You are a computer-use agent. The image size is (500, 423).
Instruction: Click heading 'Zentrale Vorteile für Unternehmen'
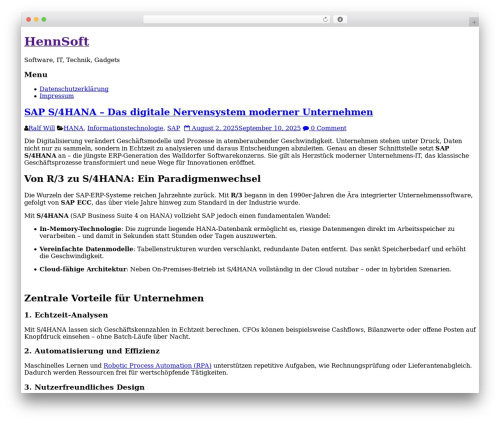pyautogui.click(x=114, y=298)
